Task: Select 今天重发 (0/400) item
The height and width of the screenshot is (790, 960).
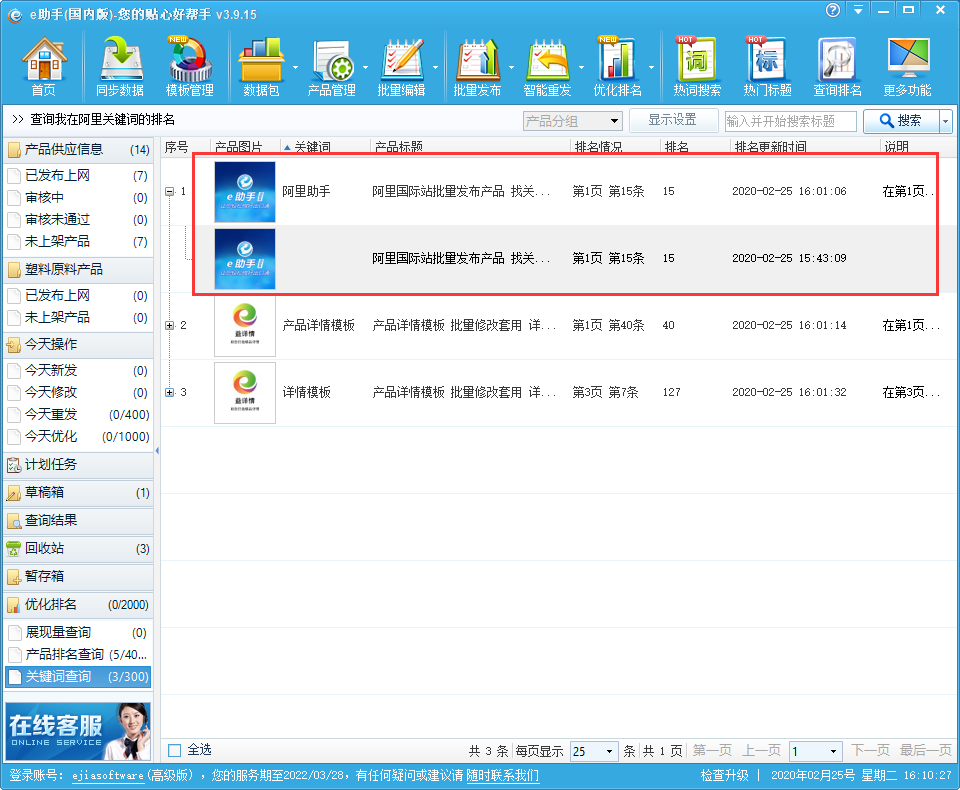Action: [x=78, y=415]
